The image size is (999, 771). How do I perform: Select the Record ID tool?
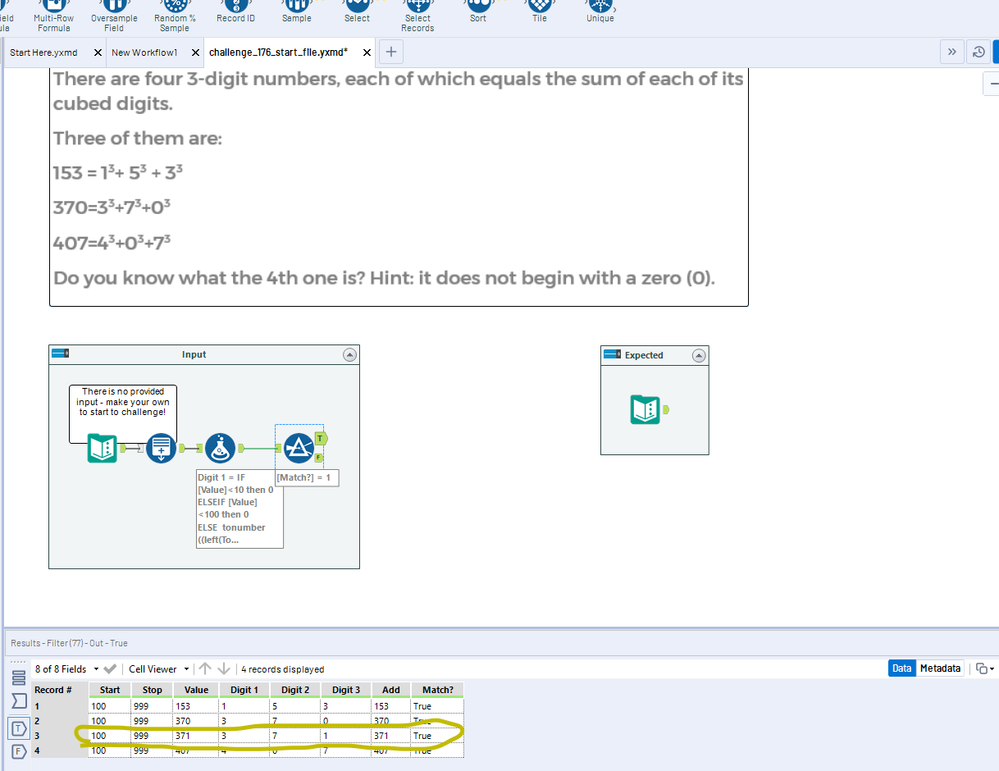point(236,12)
